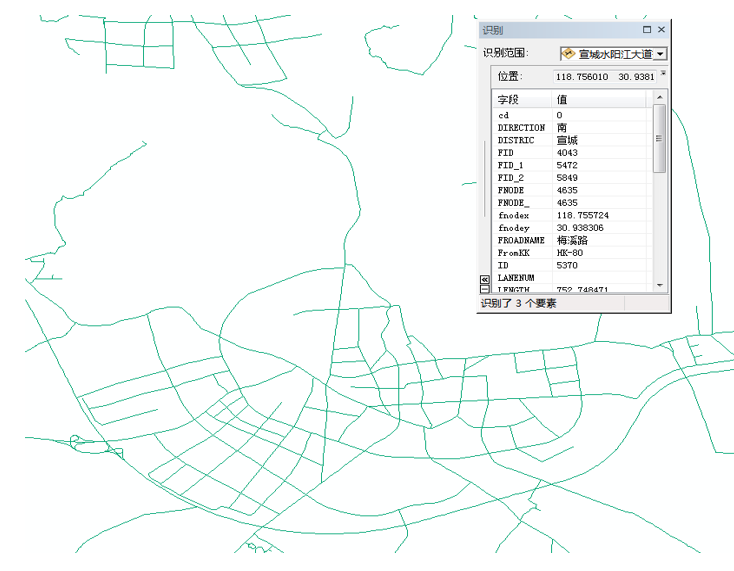Click the value 南 in DIRECTION row

click(x=562, y=128)
